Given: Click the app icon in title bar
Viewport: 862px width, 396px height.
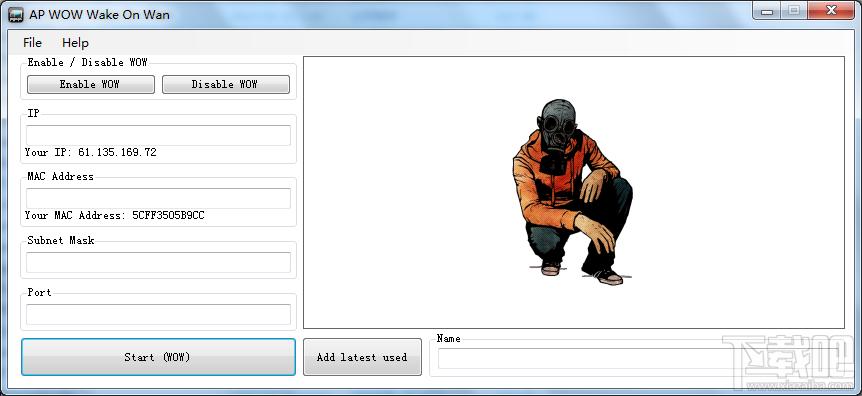Looking at the screenshot, I should [16, 15].
